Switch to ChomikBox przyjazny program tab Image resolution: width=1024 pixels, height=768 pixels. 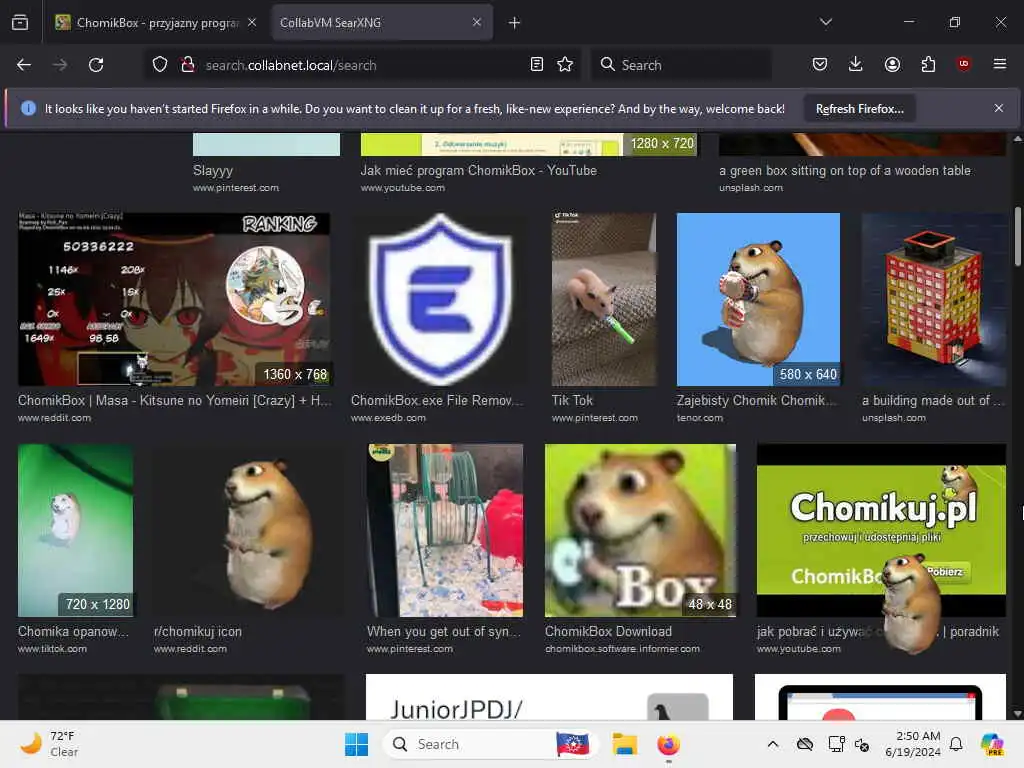(x=157, y=23)
